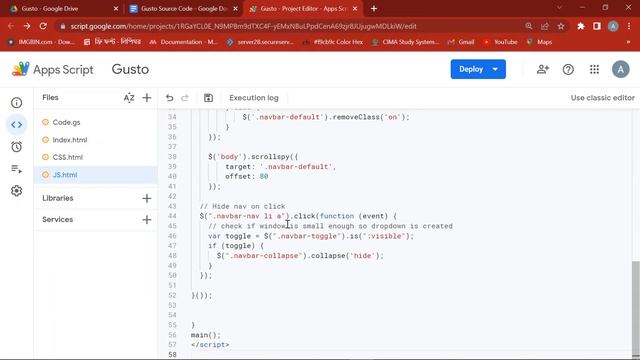640x360 pixels.
Task: Open the Documentation bookmark
Action: coord(184,42)
